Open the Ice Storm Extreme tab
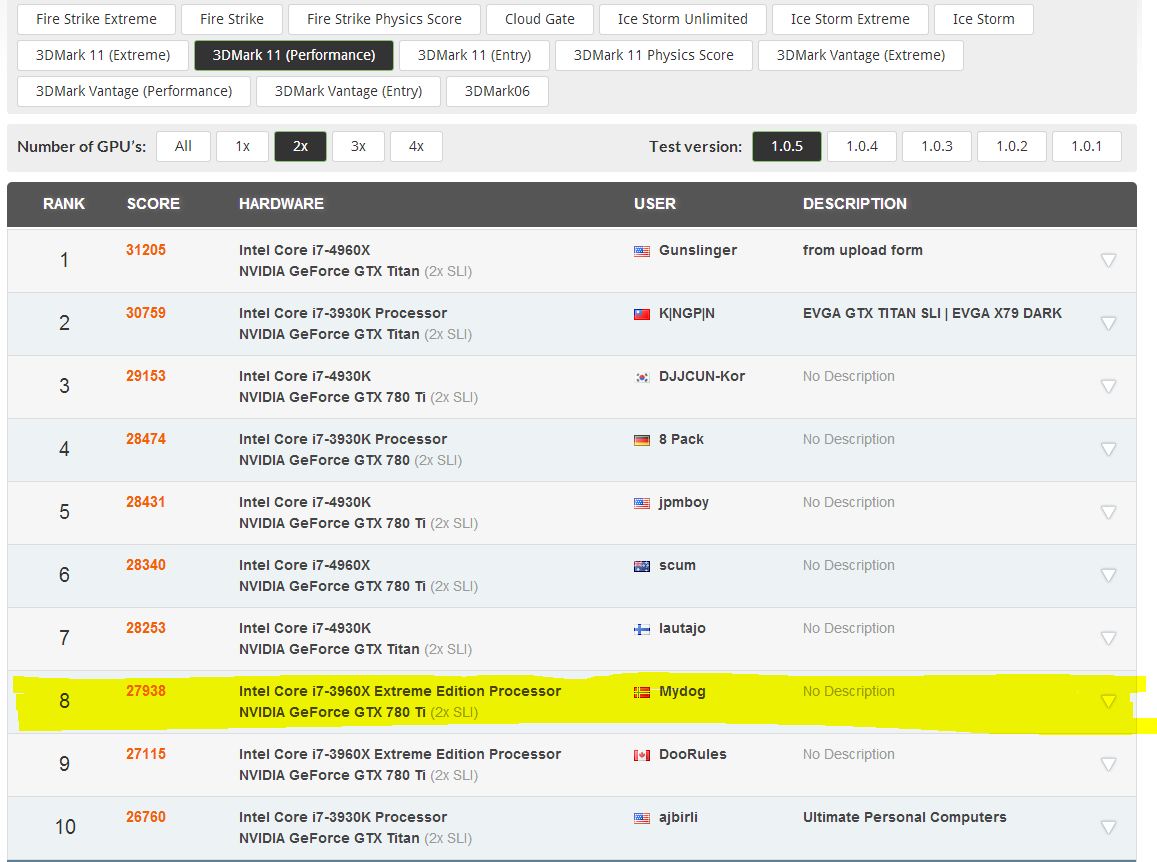 [x=850, y=19]
